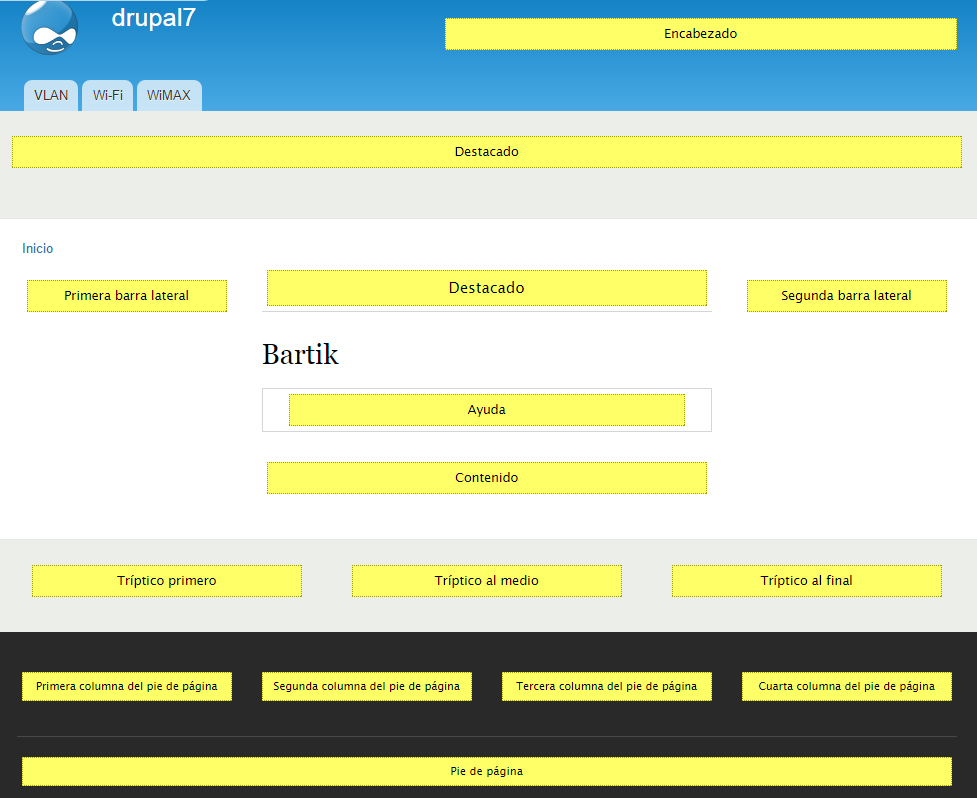Viewport: 977px width, 798px height.
Task: Open the WiMAX menu tab
Action: pos(169,95)
